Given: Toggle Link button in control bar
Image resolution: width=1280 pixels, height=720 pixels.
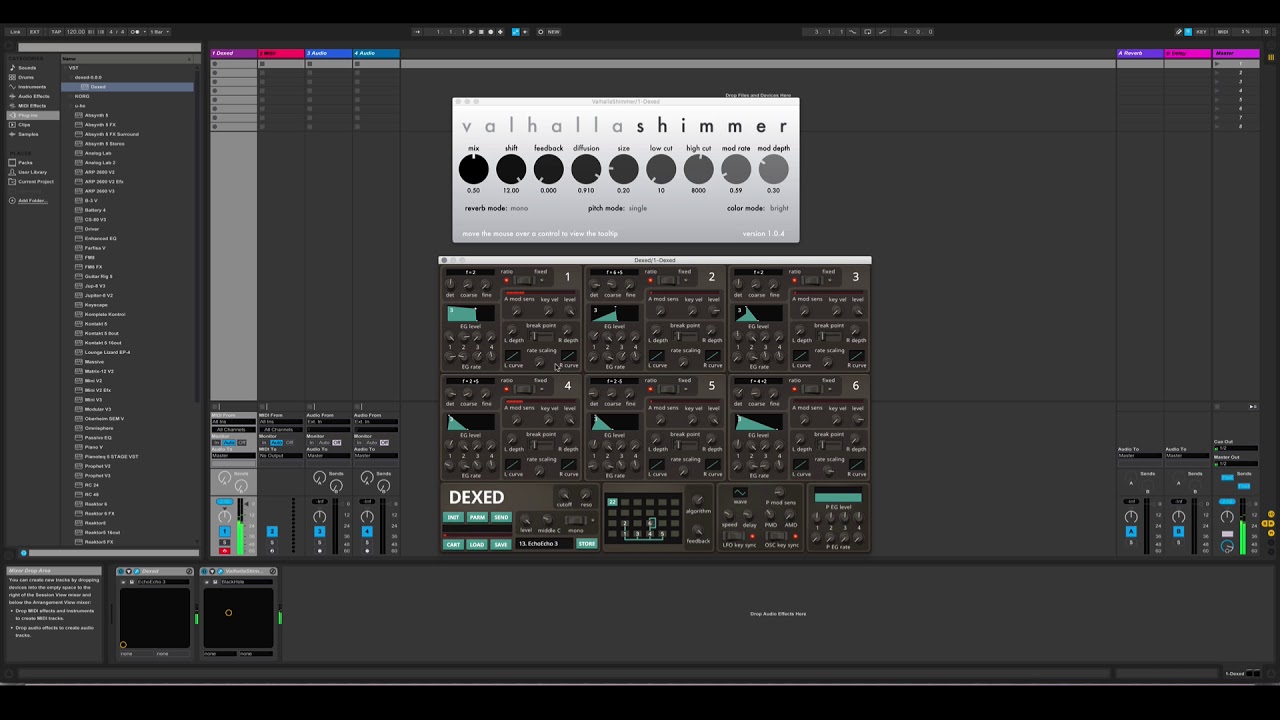Looking at the screenshot, I should [x=15, y=32].
